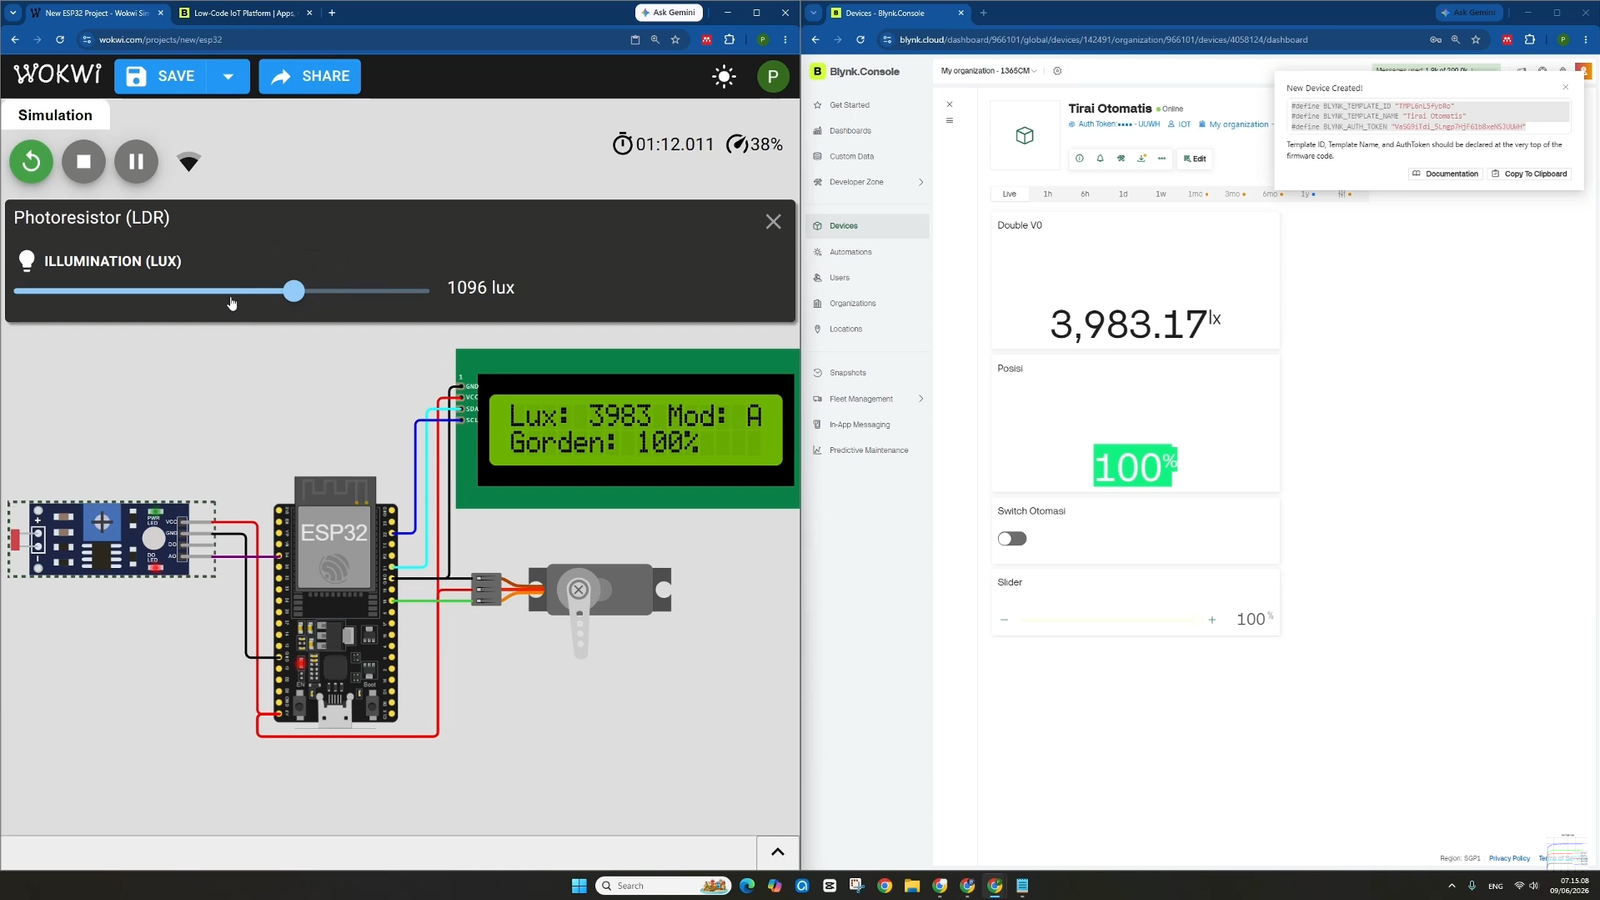Switch to Low-Code IoT Platform browser tab
1600x900 pixels.
[245, 13]
